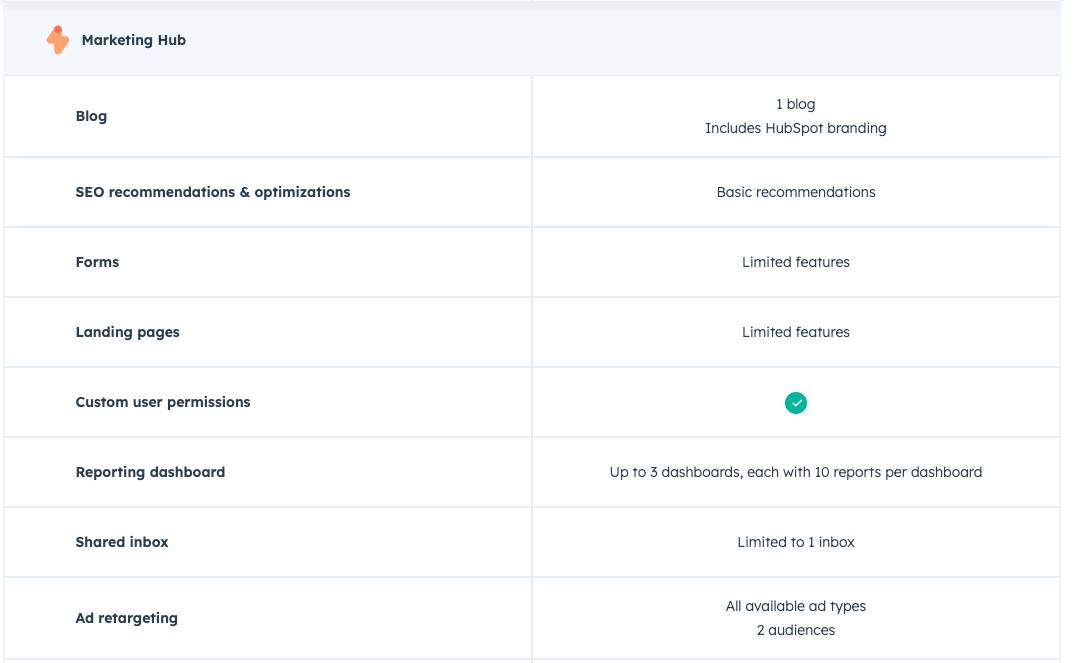The image size is (1073, 663).
Task: Click the green checkmark for Custom user permissions
Action: [796, 402]
